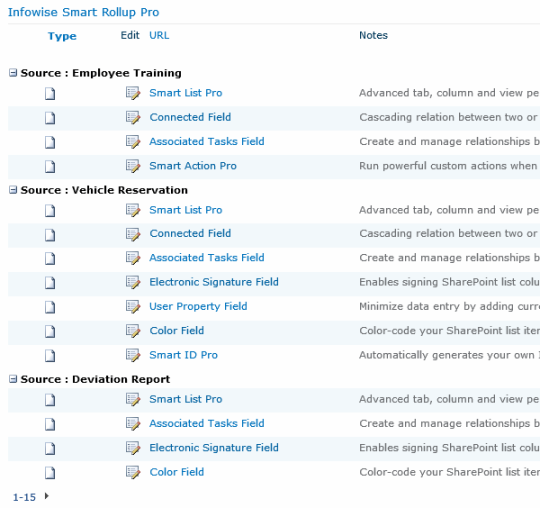The height and width of the screenshot is (508, 540).
Task: Click edit icon for Smart List Pro under Vehicle Reservation
Action: pos(133,210)
